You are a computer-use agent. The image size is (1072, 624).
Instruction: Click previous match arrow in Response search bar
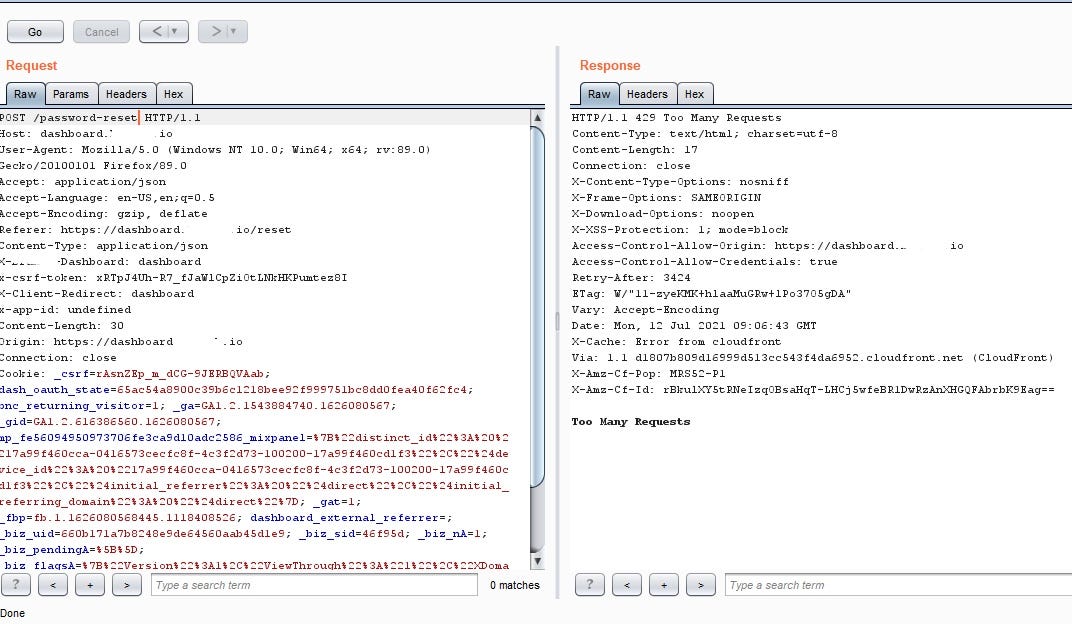click(629, 584)
